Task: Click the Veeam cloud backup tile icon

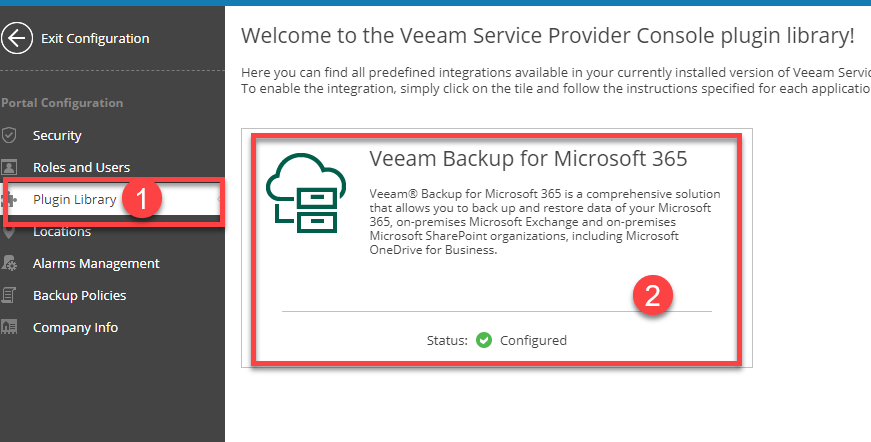Action: coord(306,192)
